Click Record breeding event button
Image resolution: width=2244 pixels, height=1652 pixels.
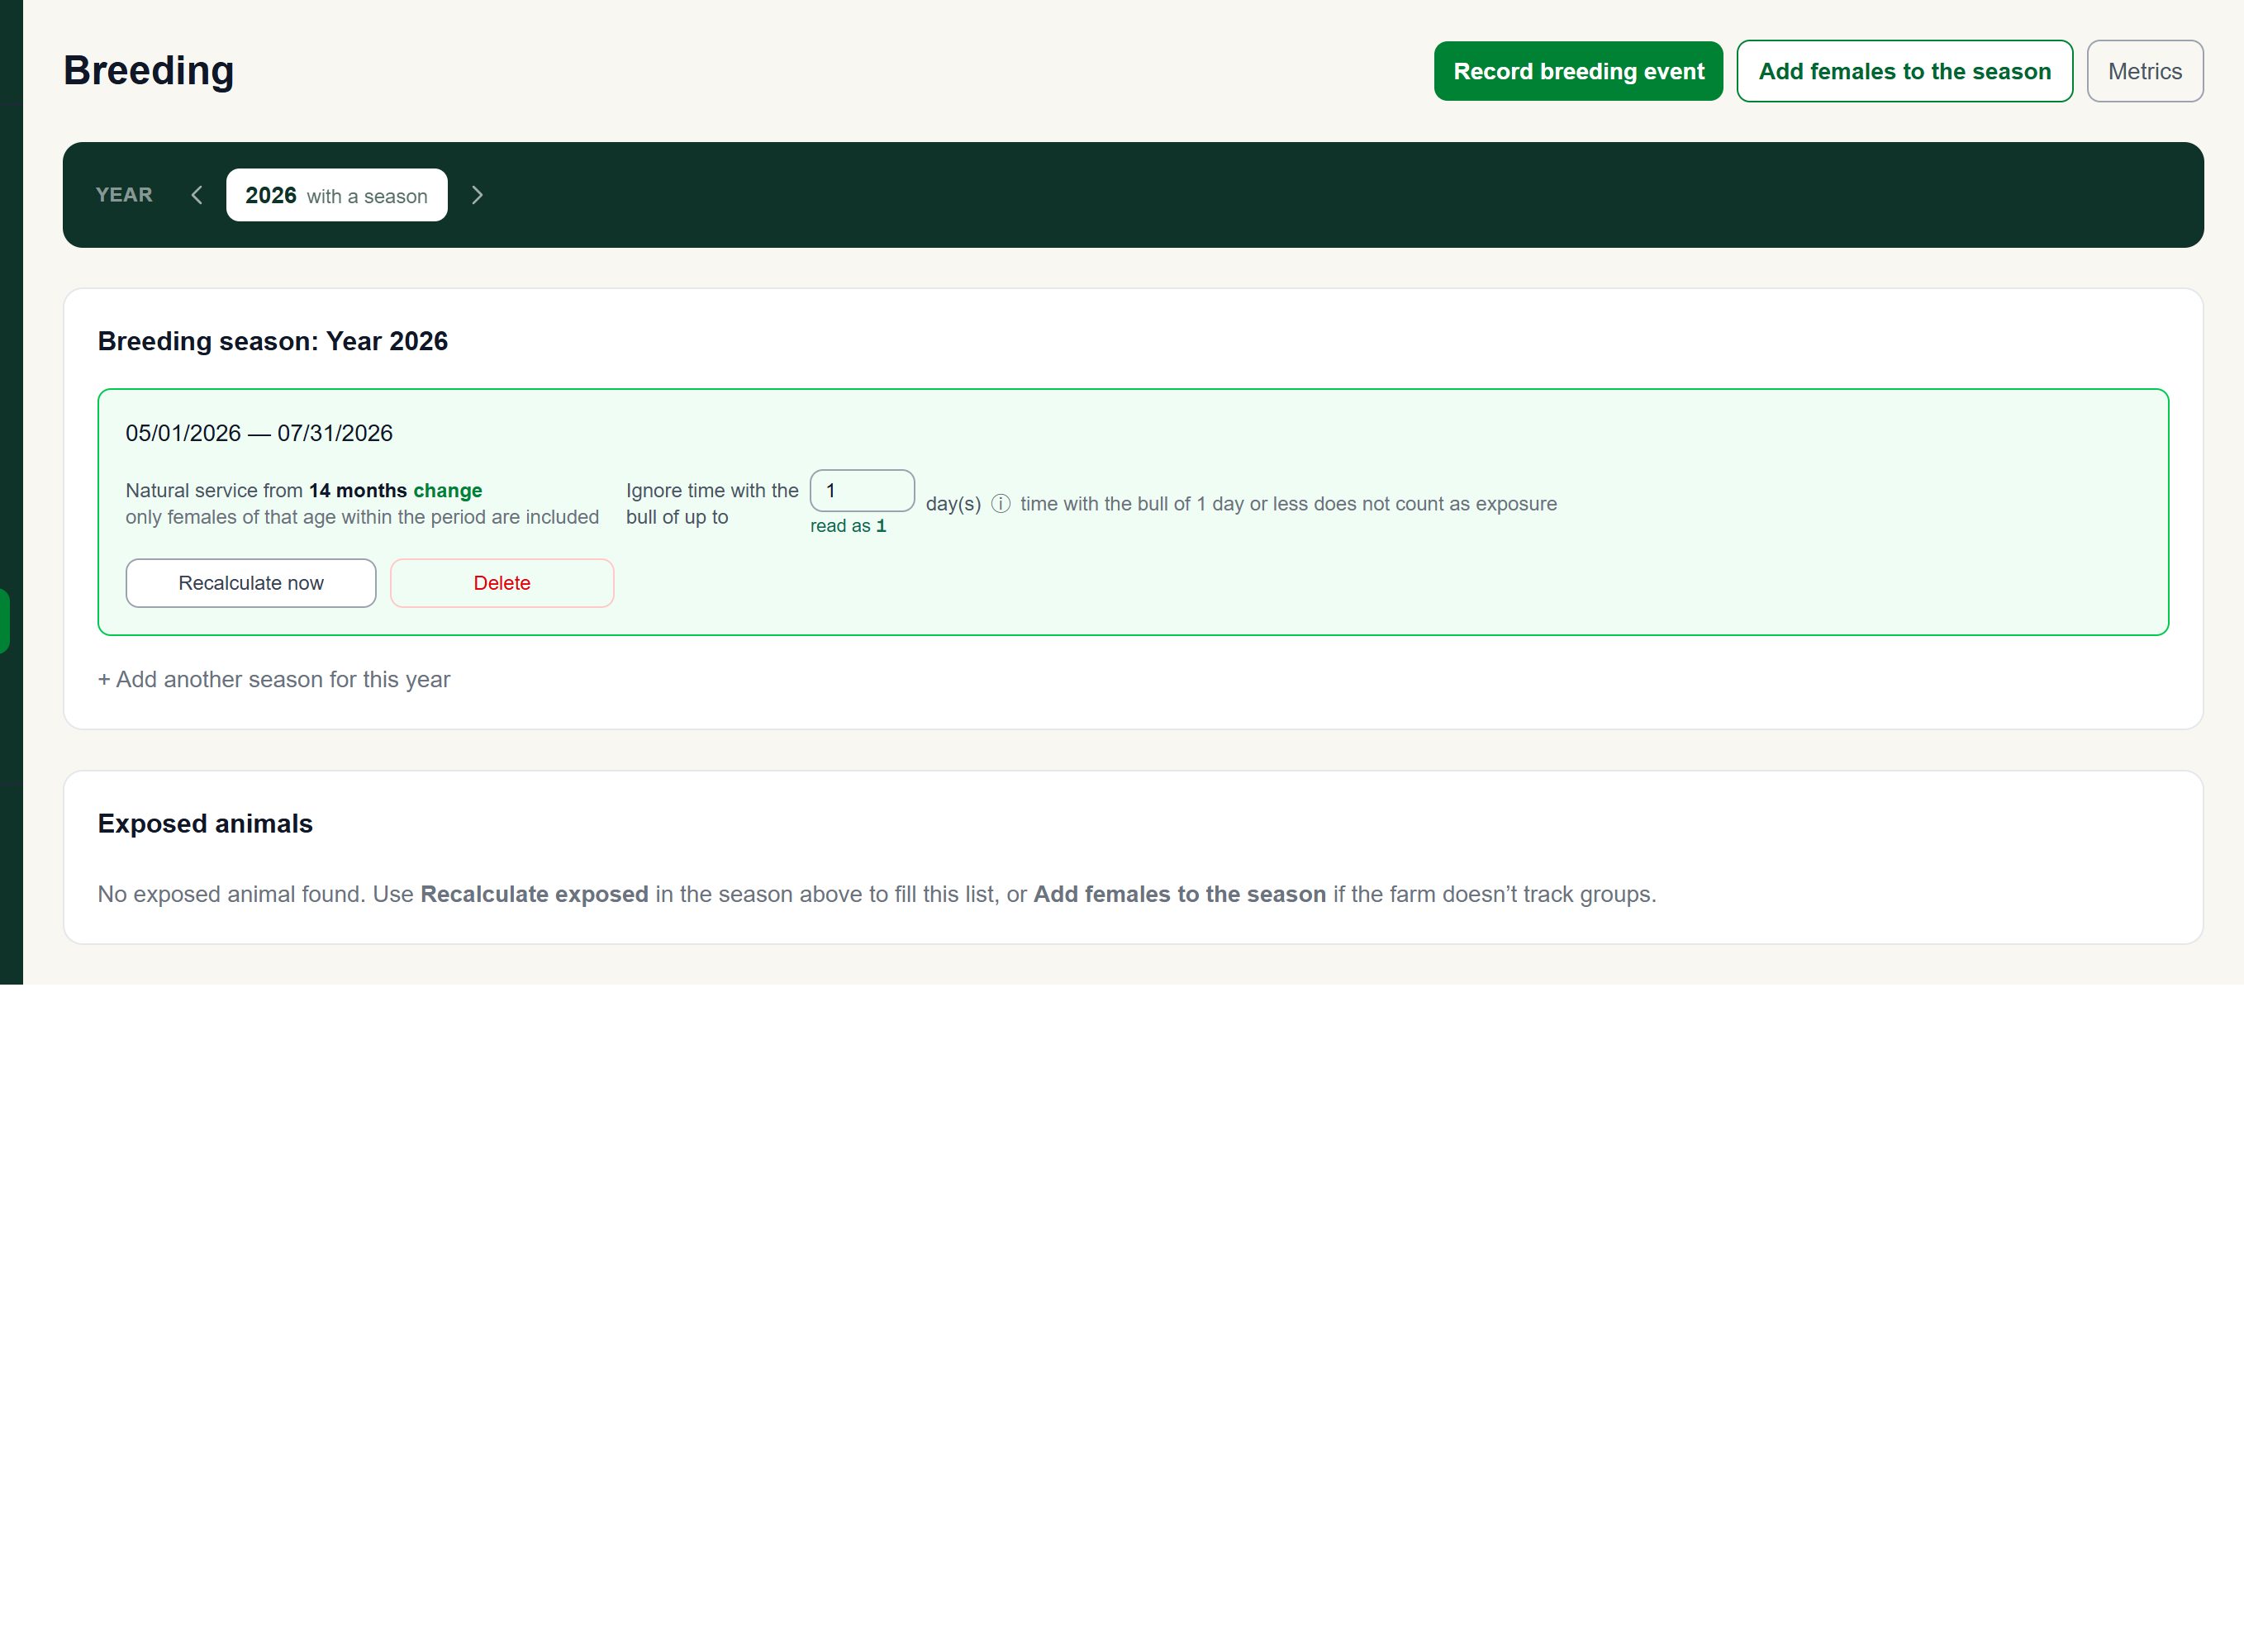1578,71
